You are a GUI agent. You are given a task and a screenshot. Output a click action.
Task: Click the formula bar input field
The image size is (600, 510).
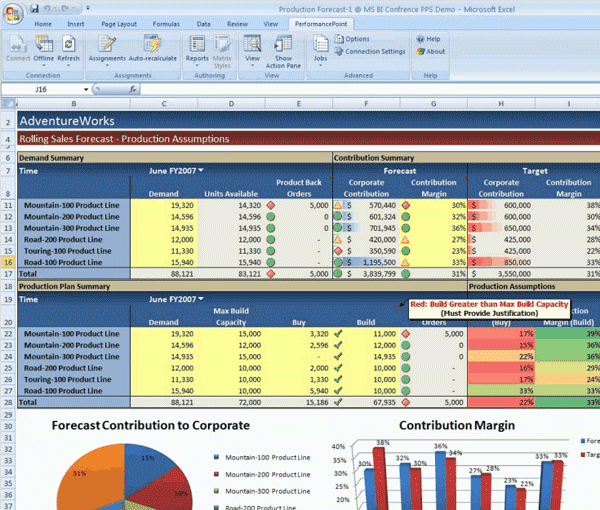click(370, 90)
